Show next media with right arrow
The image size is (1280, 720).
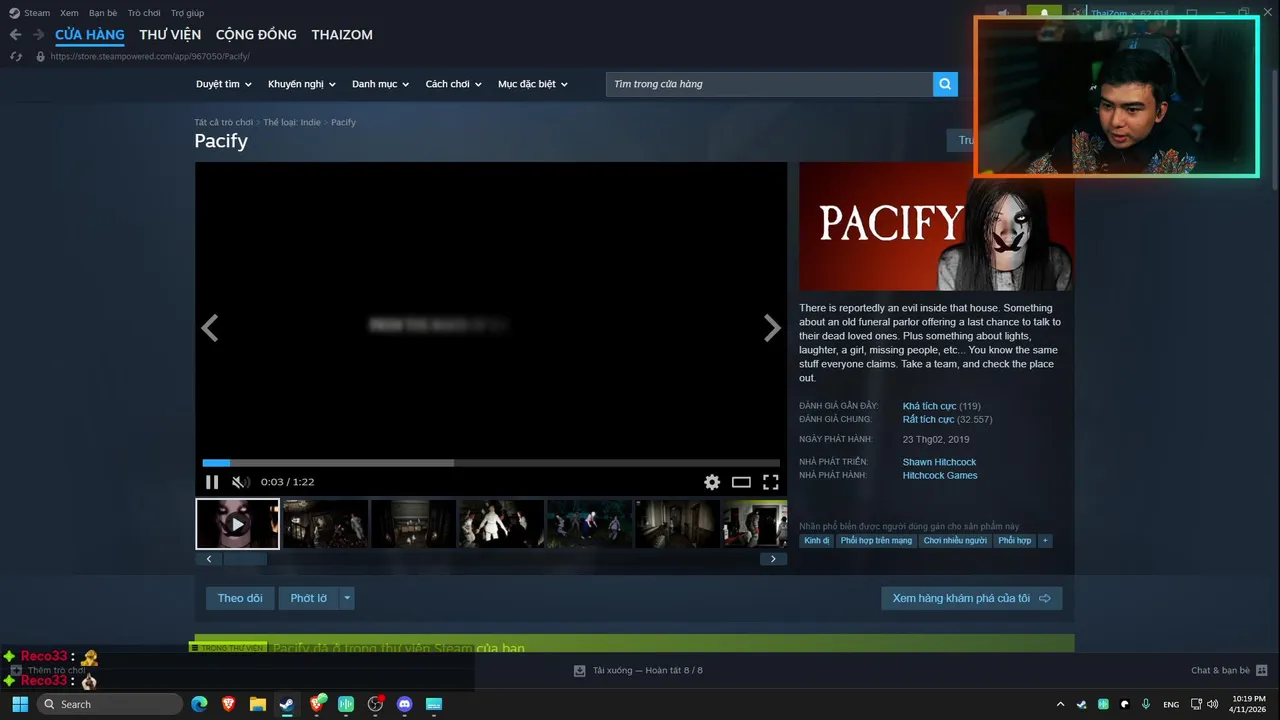(x=772, y=328)
